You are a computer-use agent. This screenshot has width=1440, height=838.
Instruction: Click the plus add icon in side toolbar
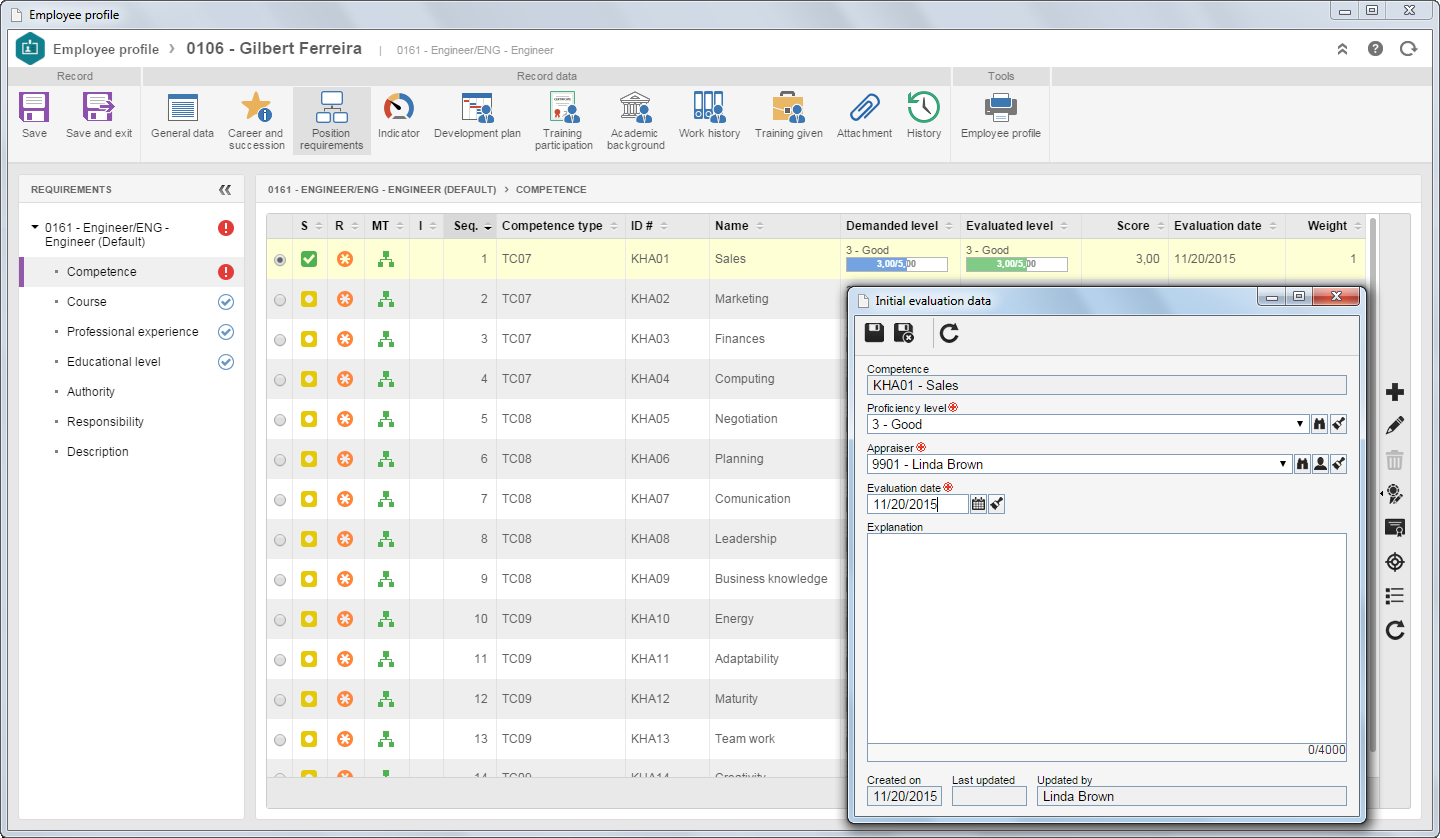(x=1395, y=392)
